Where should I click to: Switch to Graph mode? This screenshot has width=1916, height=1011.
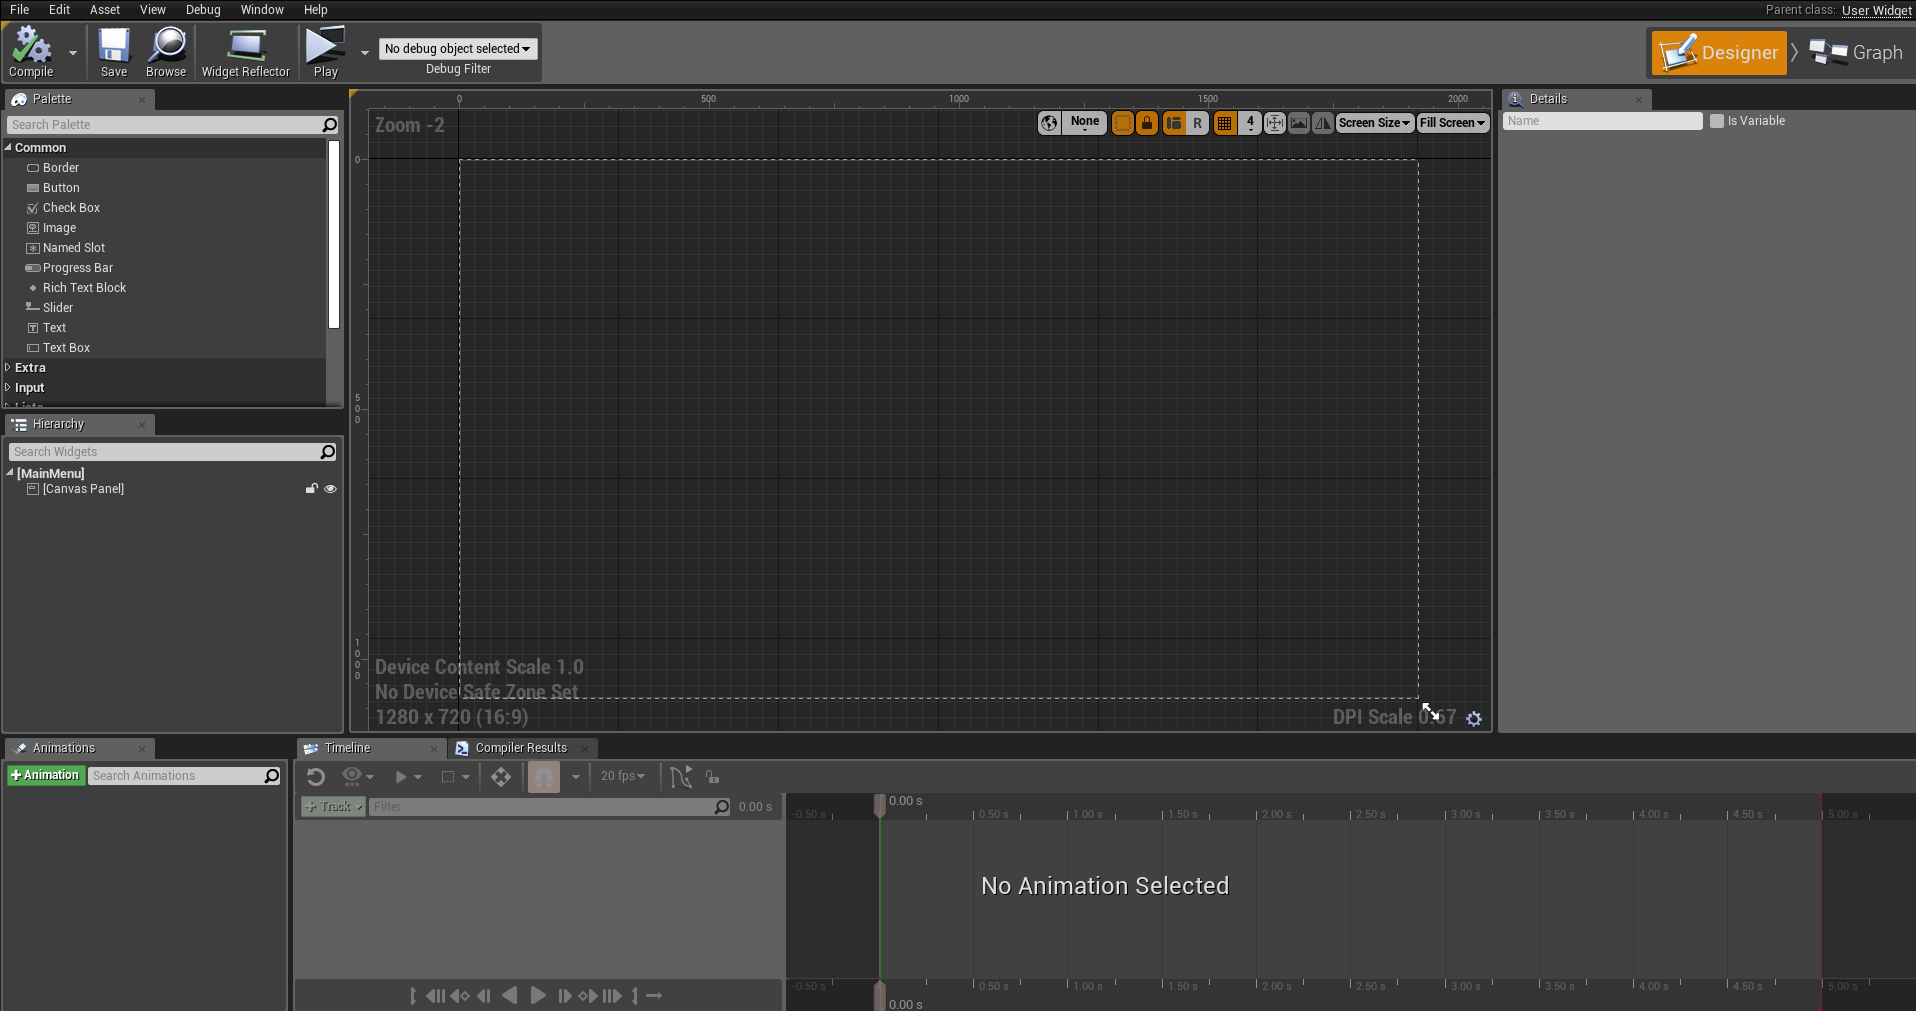tap(1856, 53)
